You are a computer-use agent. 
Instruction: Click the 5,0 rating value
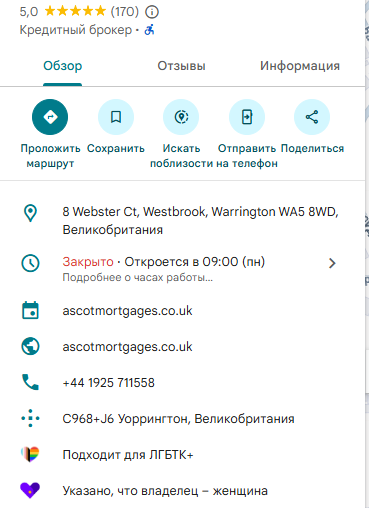(x=29, y=12)
